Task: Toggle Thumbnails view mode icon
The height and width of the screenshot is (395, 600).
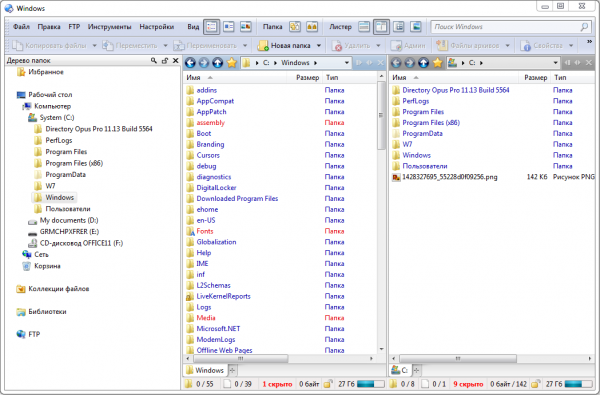Action: click(x=245, y=27)
